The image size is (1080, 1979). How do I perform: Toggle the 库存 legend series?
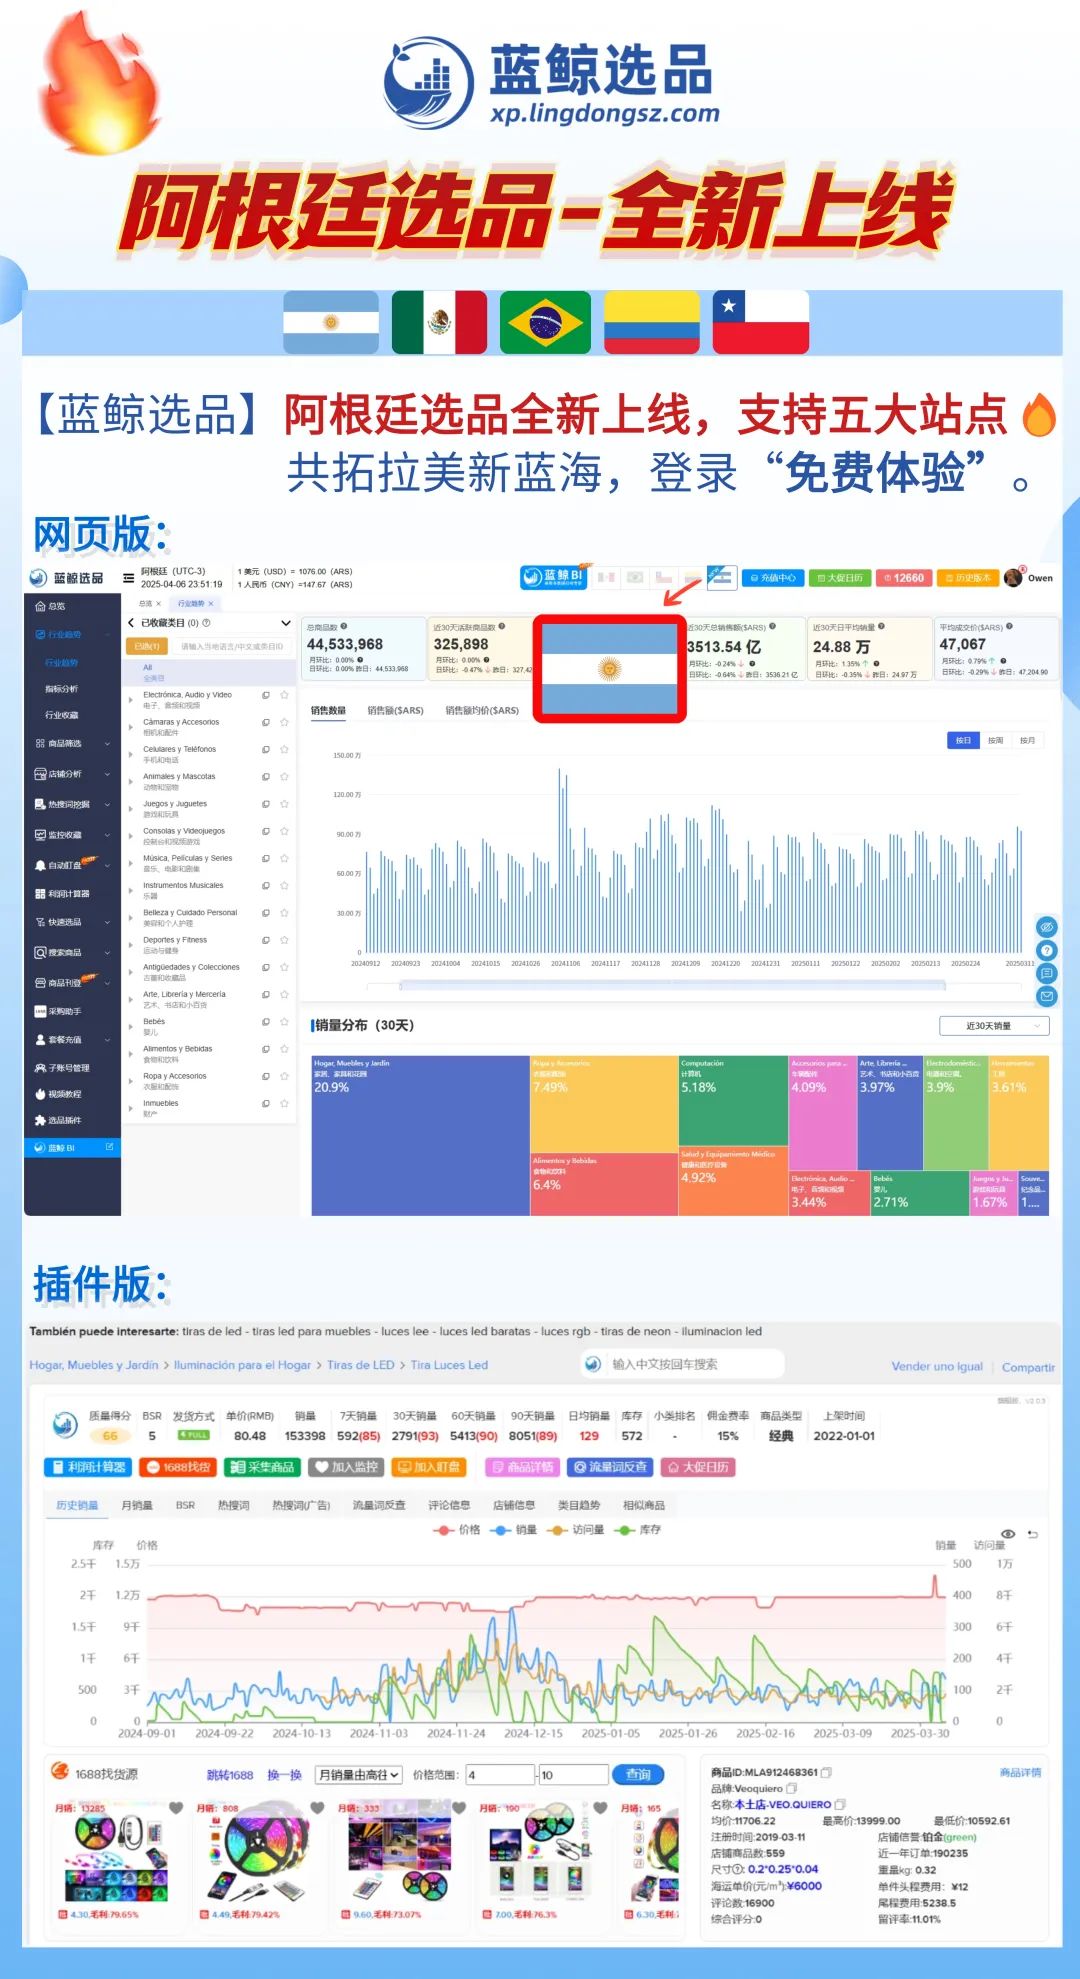point(638,1530)
